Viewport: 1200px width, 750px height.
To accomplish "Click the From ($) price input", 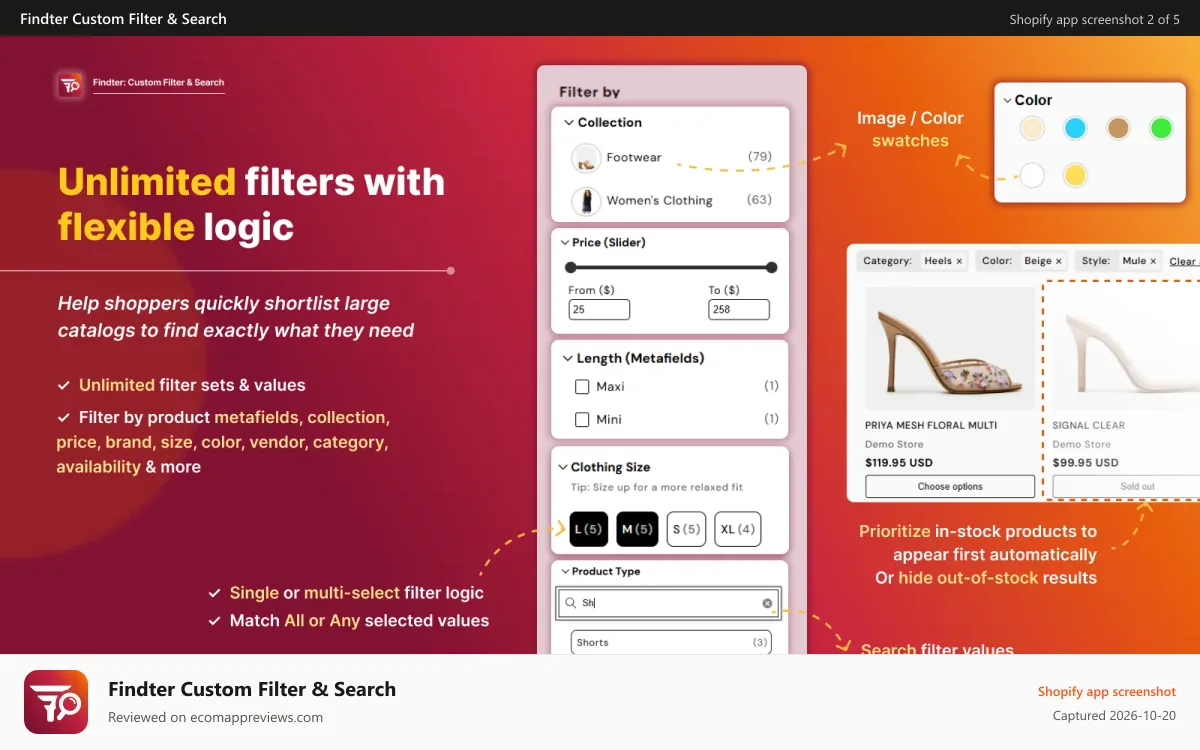I will click(599, 310).
